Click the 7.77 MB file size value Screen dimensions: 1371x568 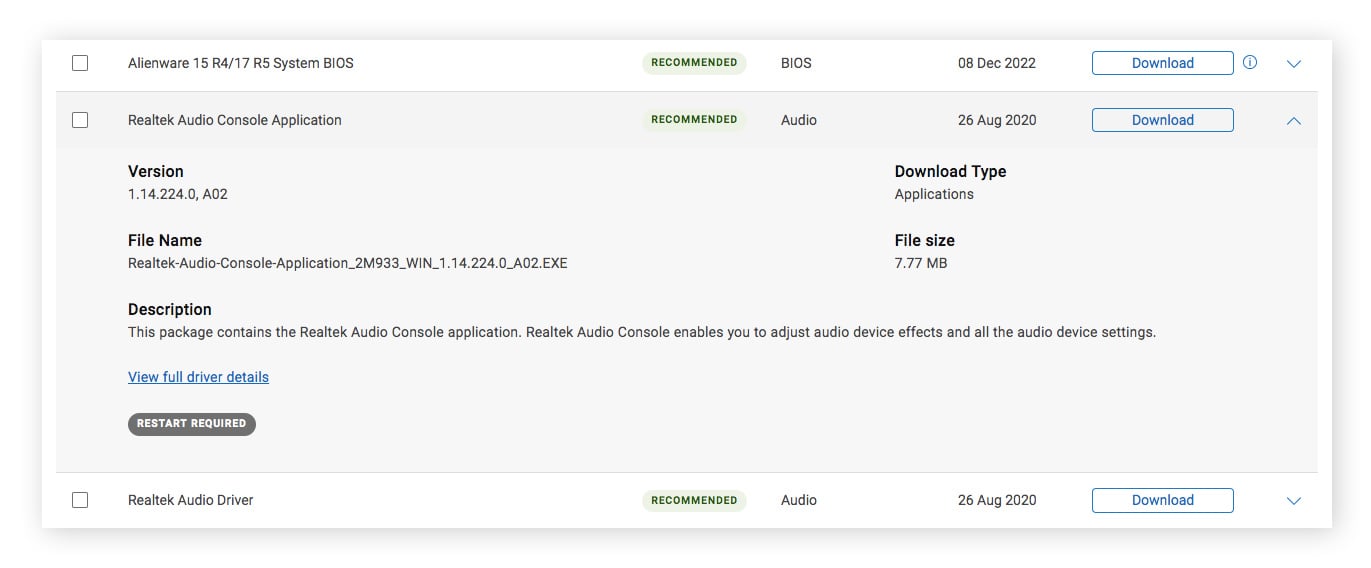[x=921, y=263]
